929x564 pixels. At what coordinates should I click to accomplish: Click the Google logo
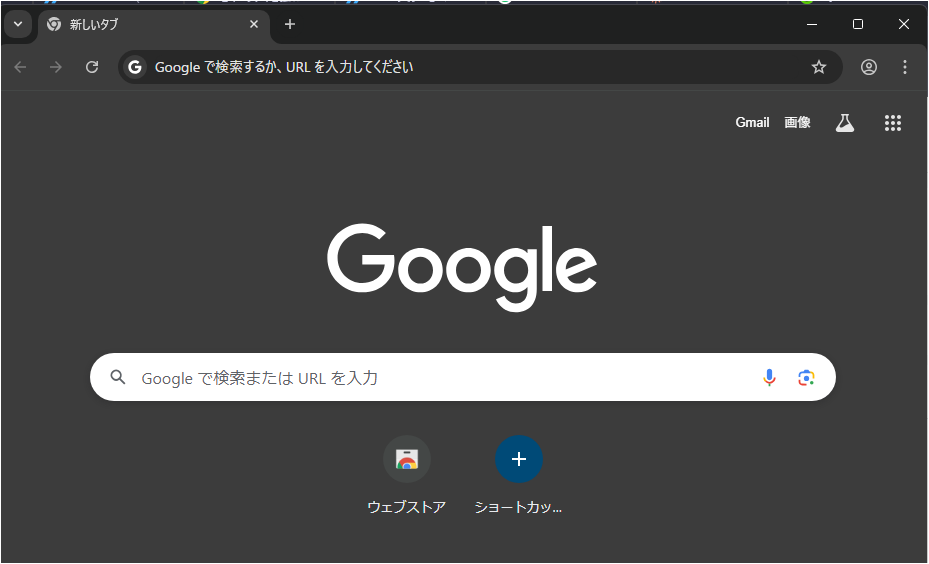462,267
